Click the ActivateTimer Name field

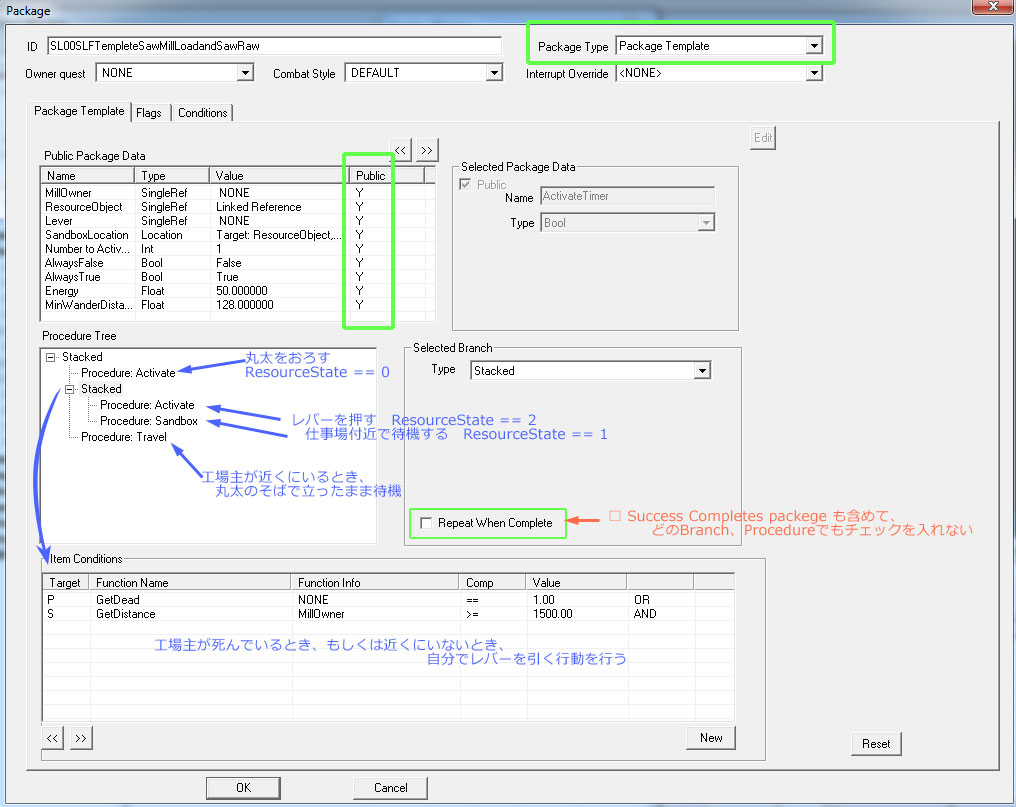point(627,196)
